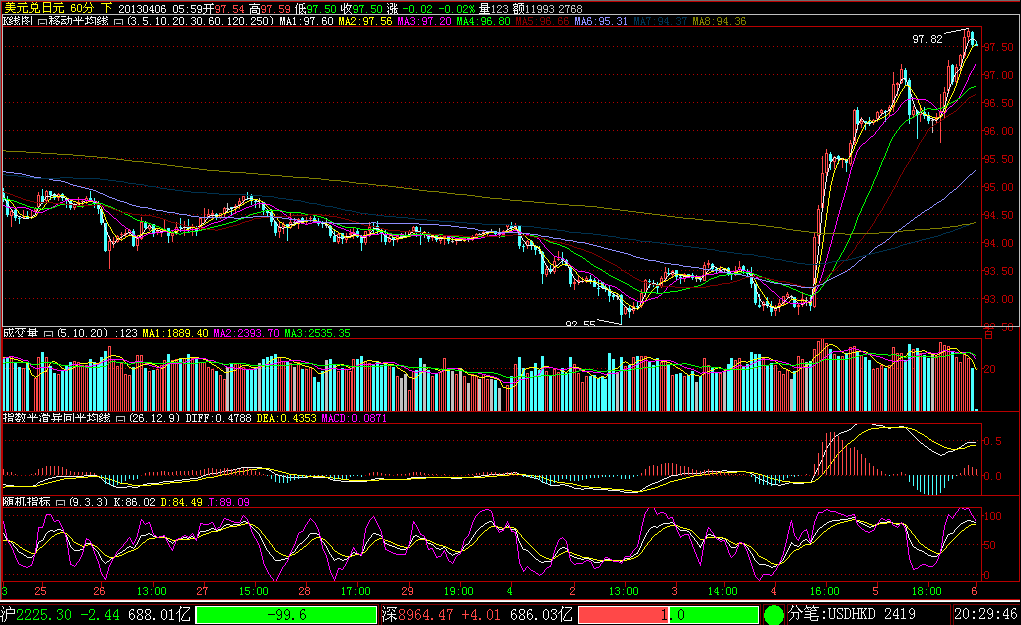Click the green -99.6 progress bar
Viewport: 1021px width, 625px height.
point(287,614)
